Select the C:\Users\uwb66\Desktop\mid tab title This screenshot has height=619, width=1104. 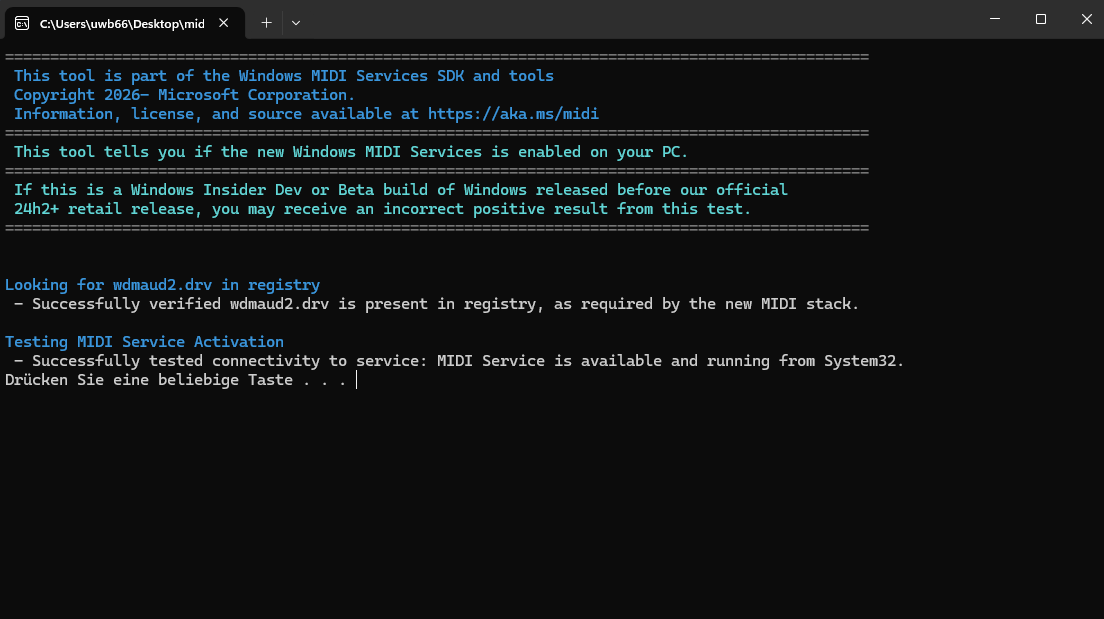tap(122, 23)
